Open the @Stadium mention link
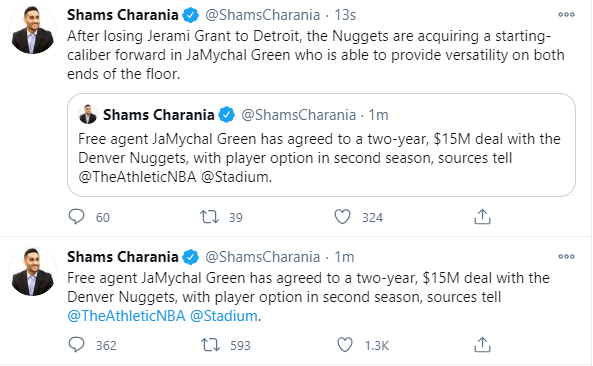593x366 pixels. click(224, 316)
